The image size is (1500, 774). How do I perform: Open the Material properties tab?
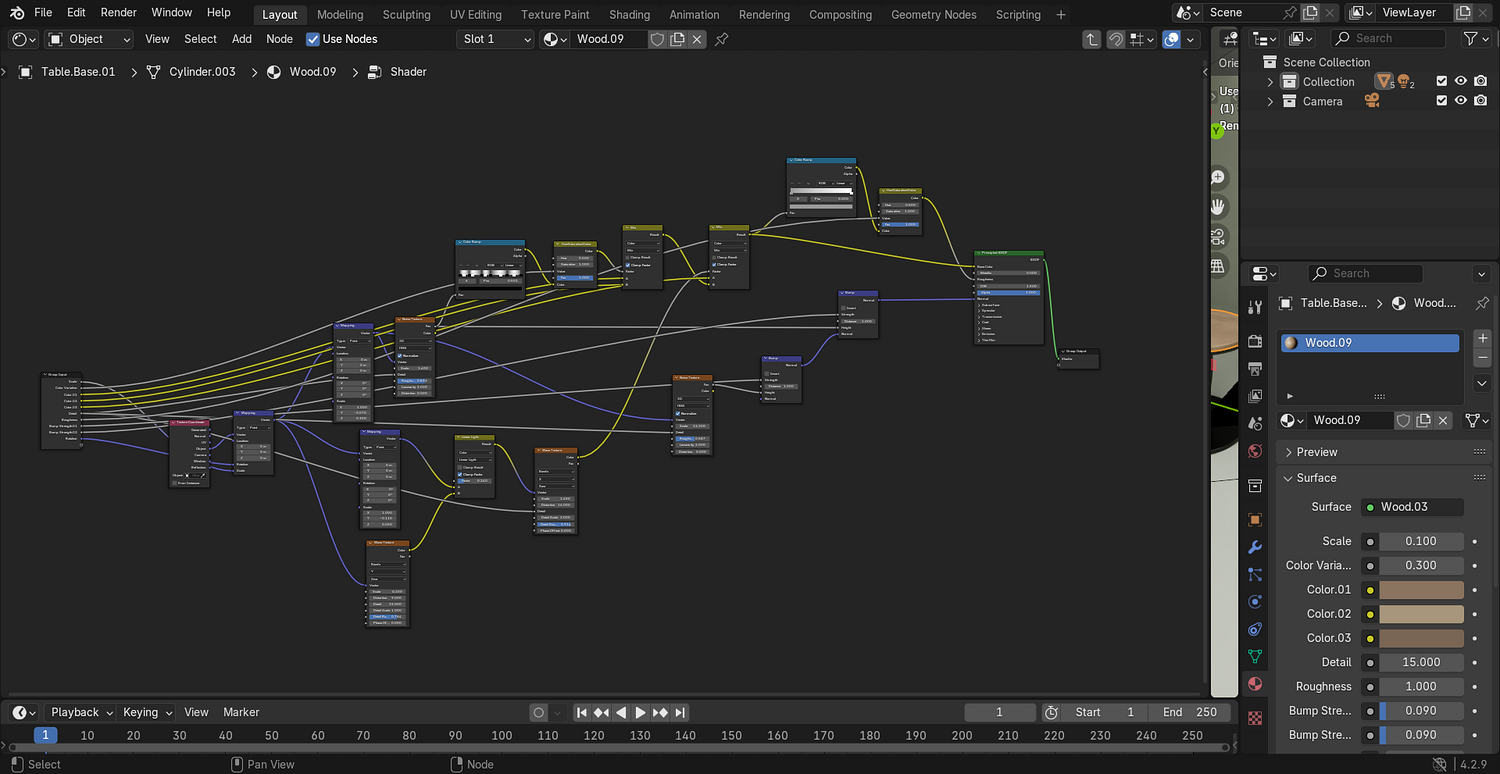1255,684
